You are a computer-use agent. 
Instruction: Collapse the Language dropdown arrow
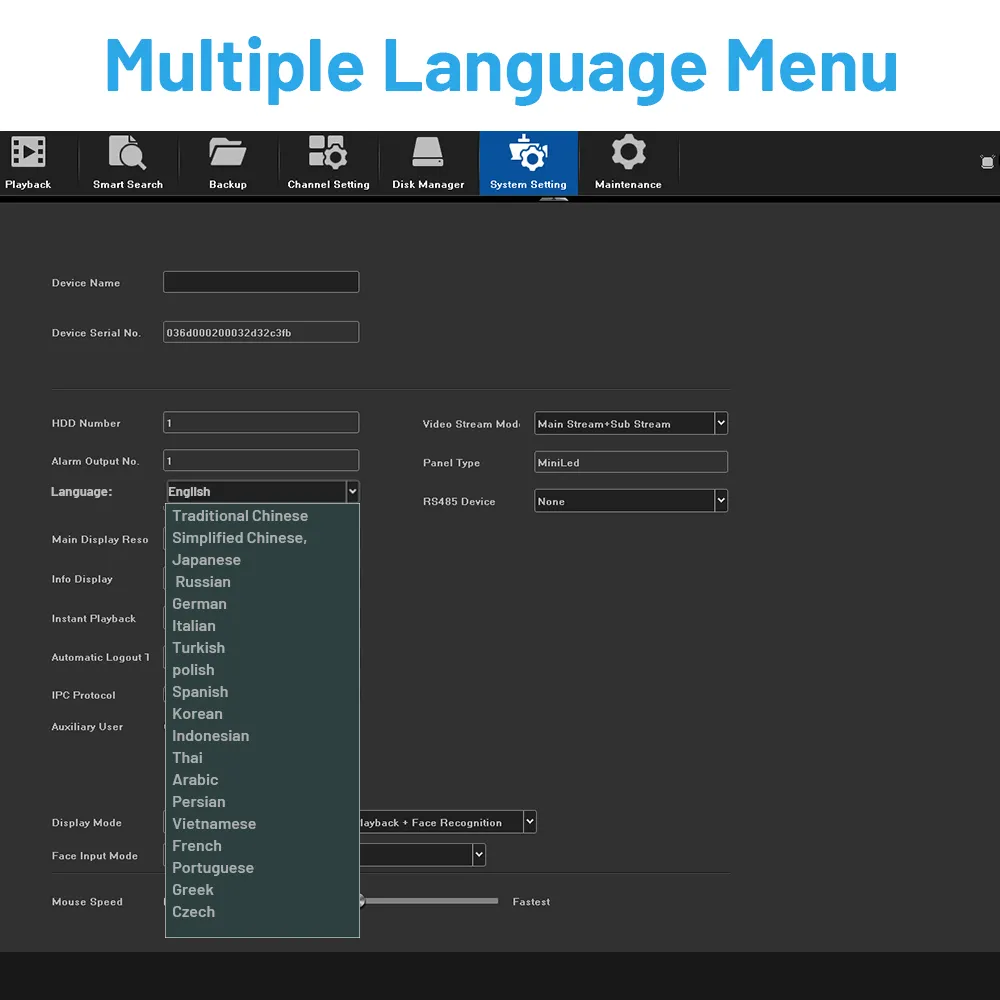coord(353,491)
